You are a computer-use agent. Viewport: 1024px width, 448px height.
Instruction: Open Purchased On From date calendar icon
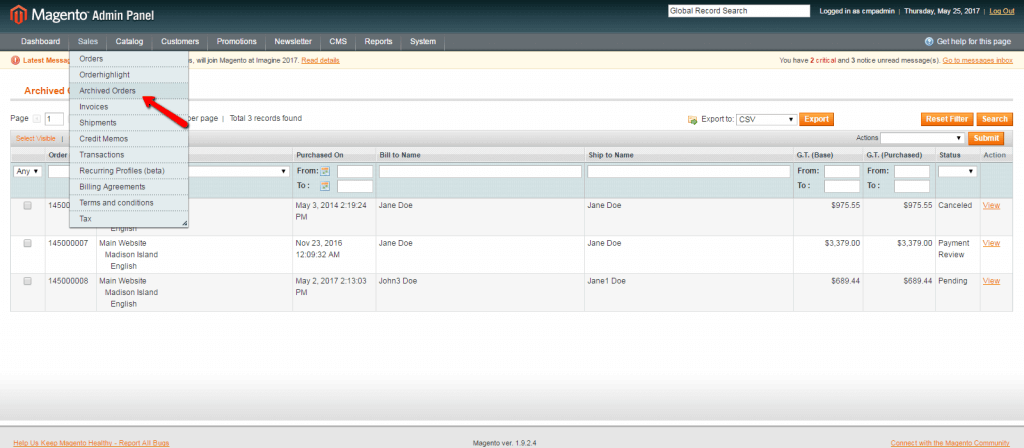pyautogui.click(x=325, y=171)
